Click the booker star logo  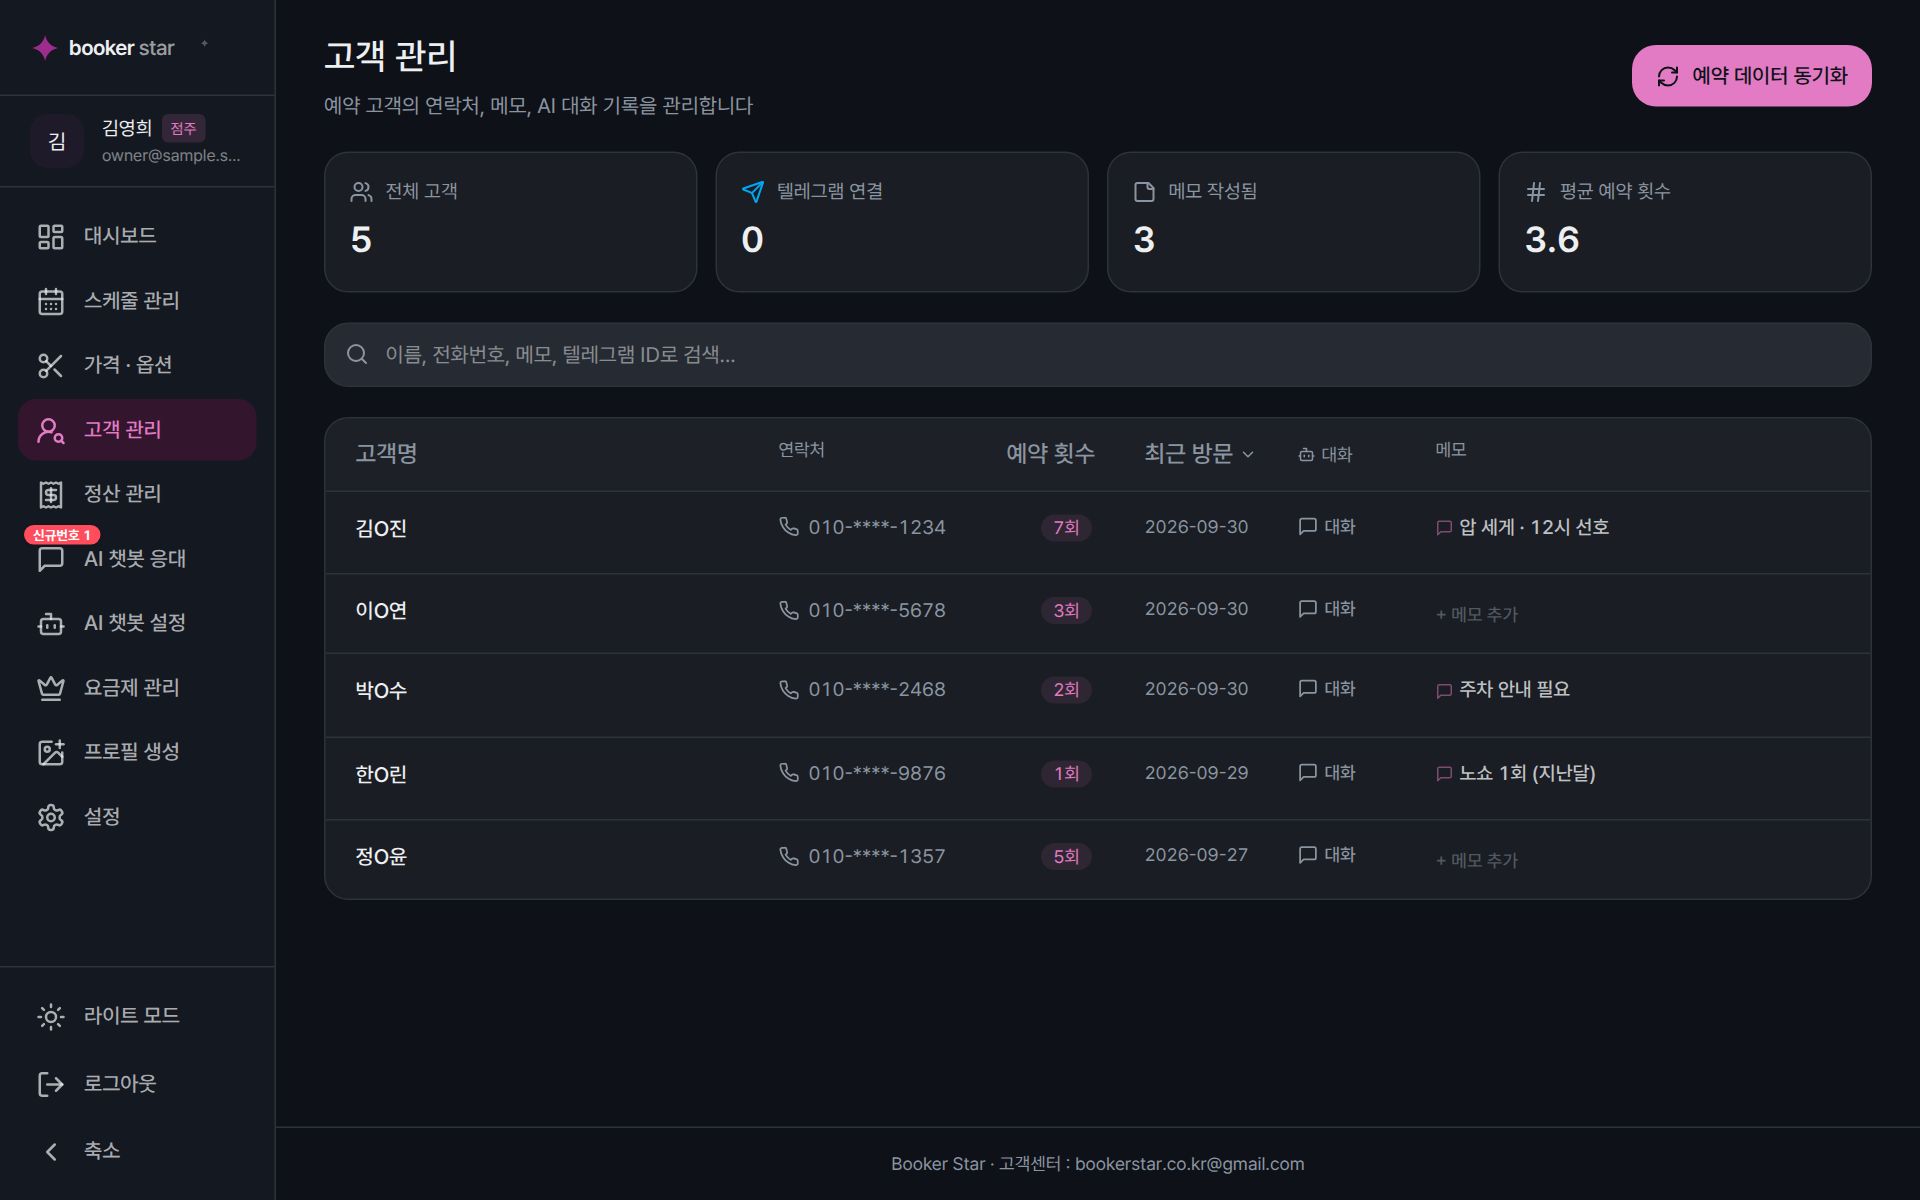(x=104, y=48)
